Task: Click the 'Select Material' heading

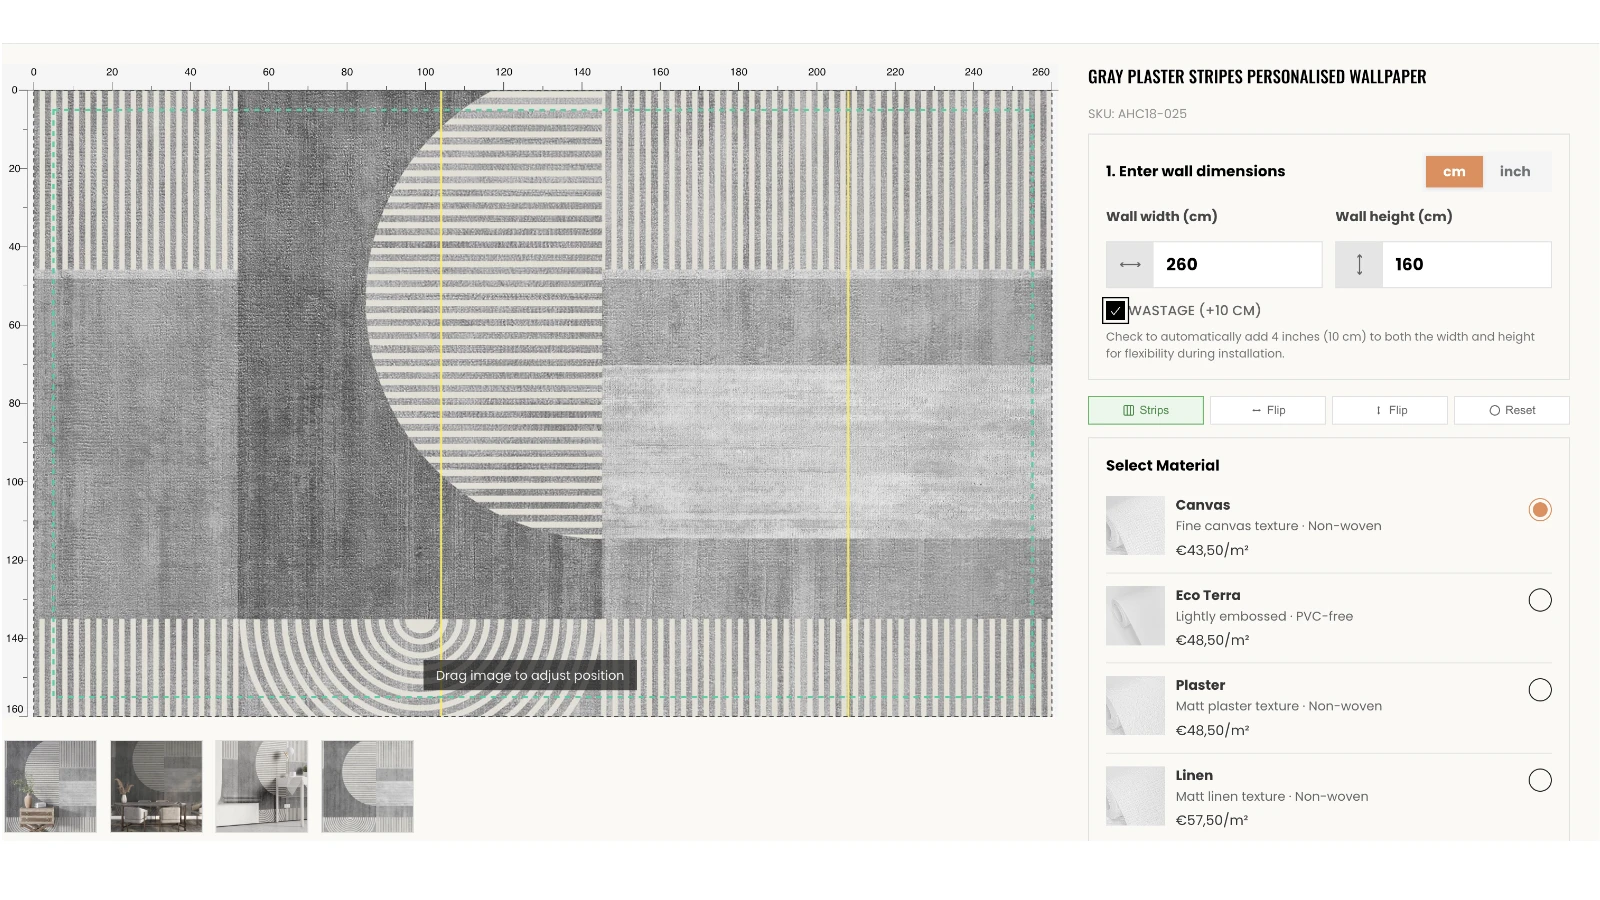Action: 1162,466
